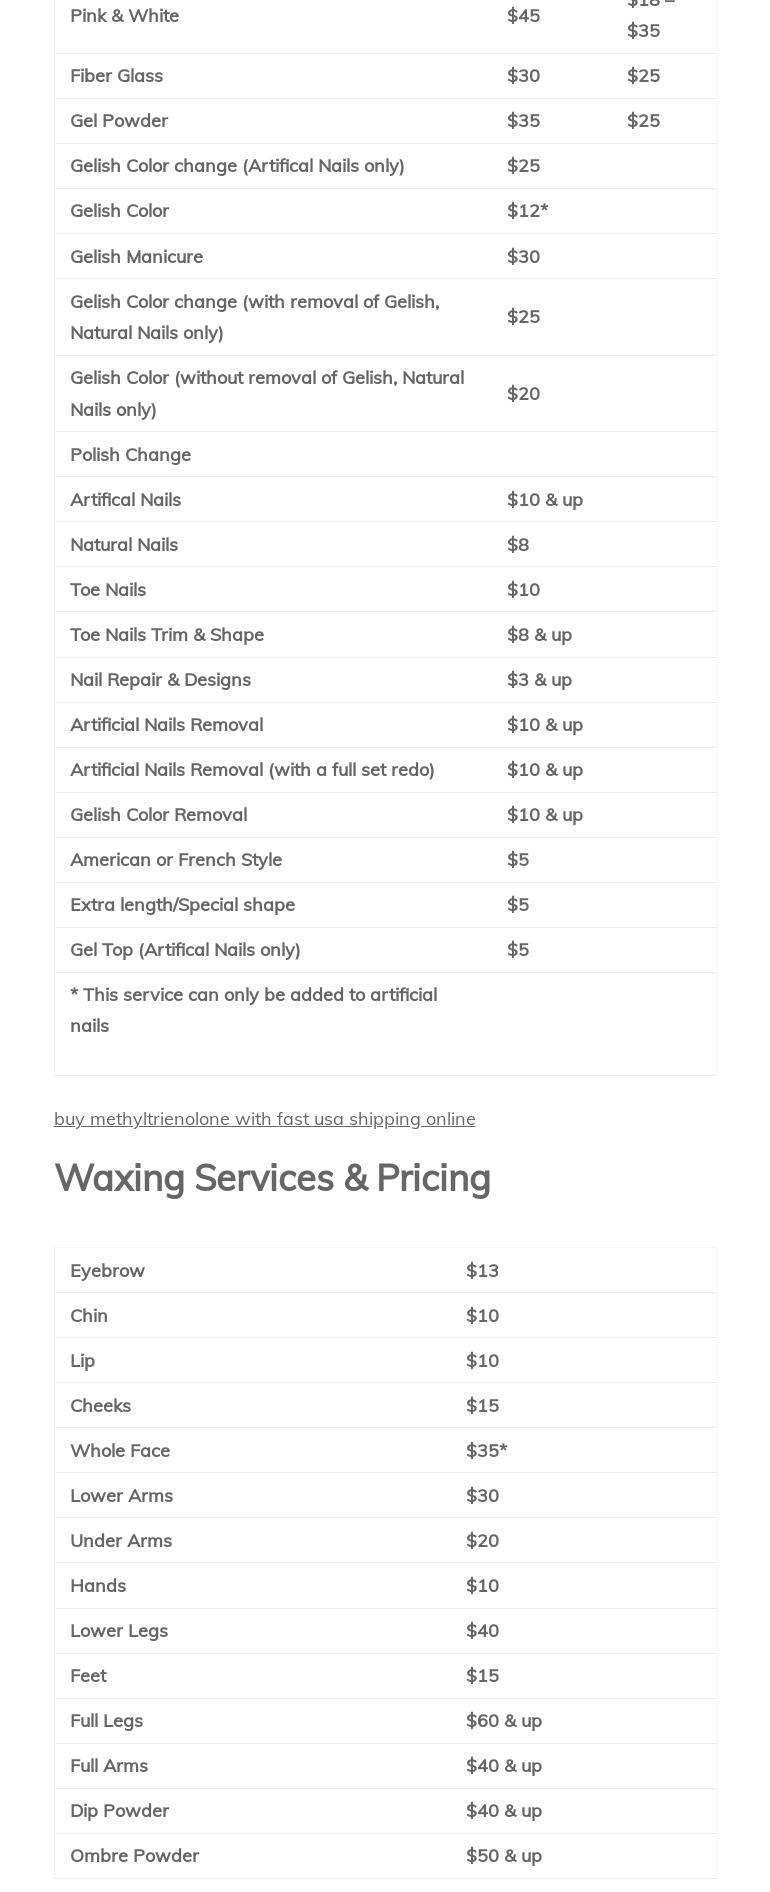Select the American or French Style entry

click(x=176, y=860)
